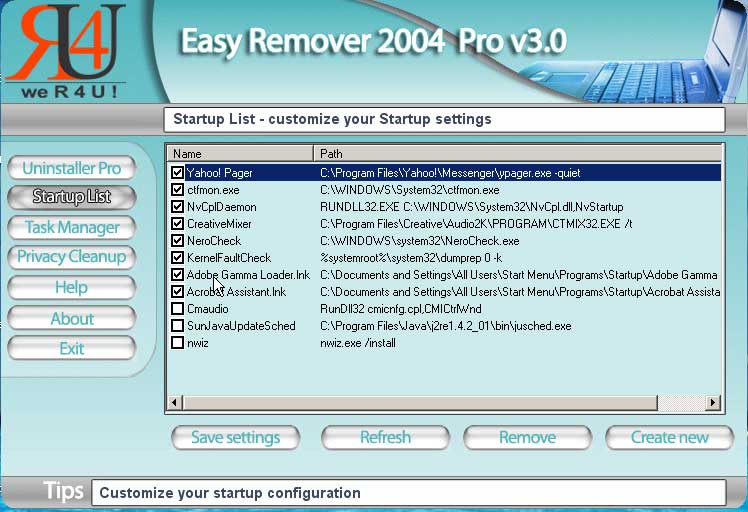Viewport: 748px width, 512px height.
Task: Click the horizontal scrollbar thumb
Action: 420,402
